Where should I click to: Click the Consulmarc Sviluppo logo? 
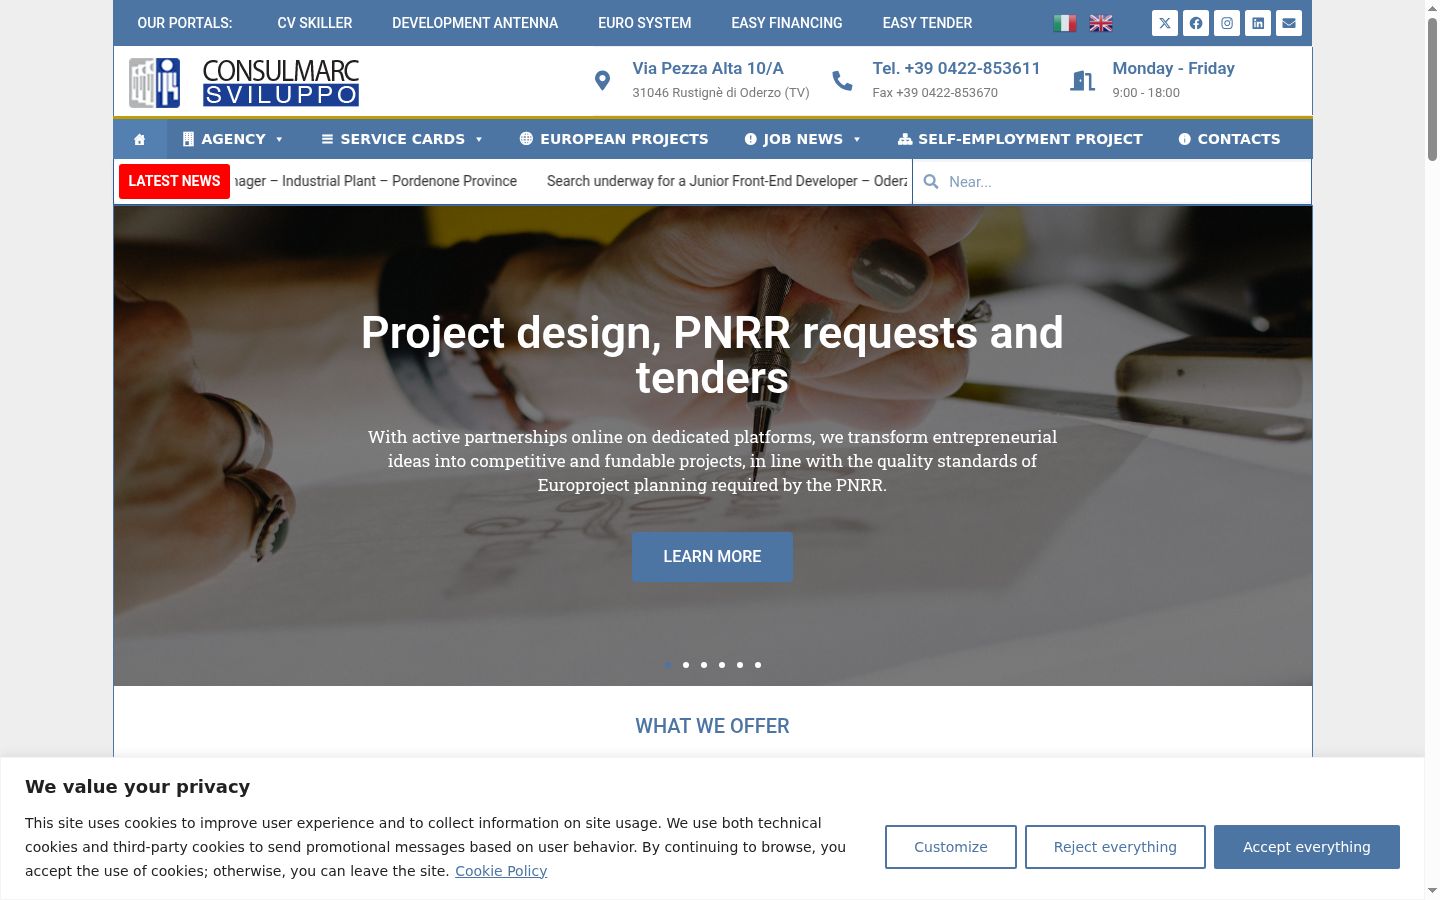tap(244, 82)
